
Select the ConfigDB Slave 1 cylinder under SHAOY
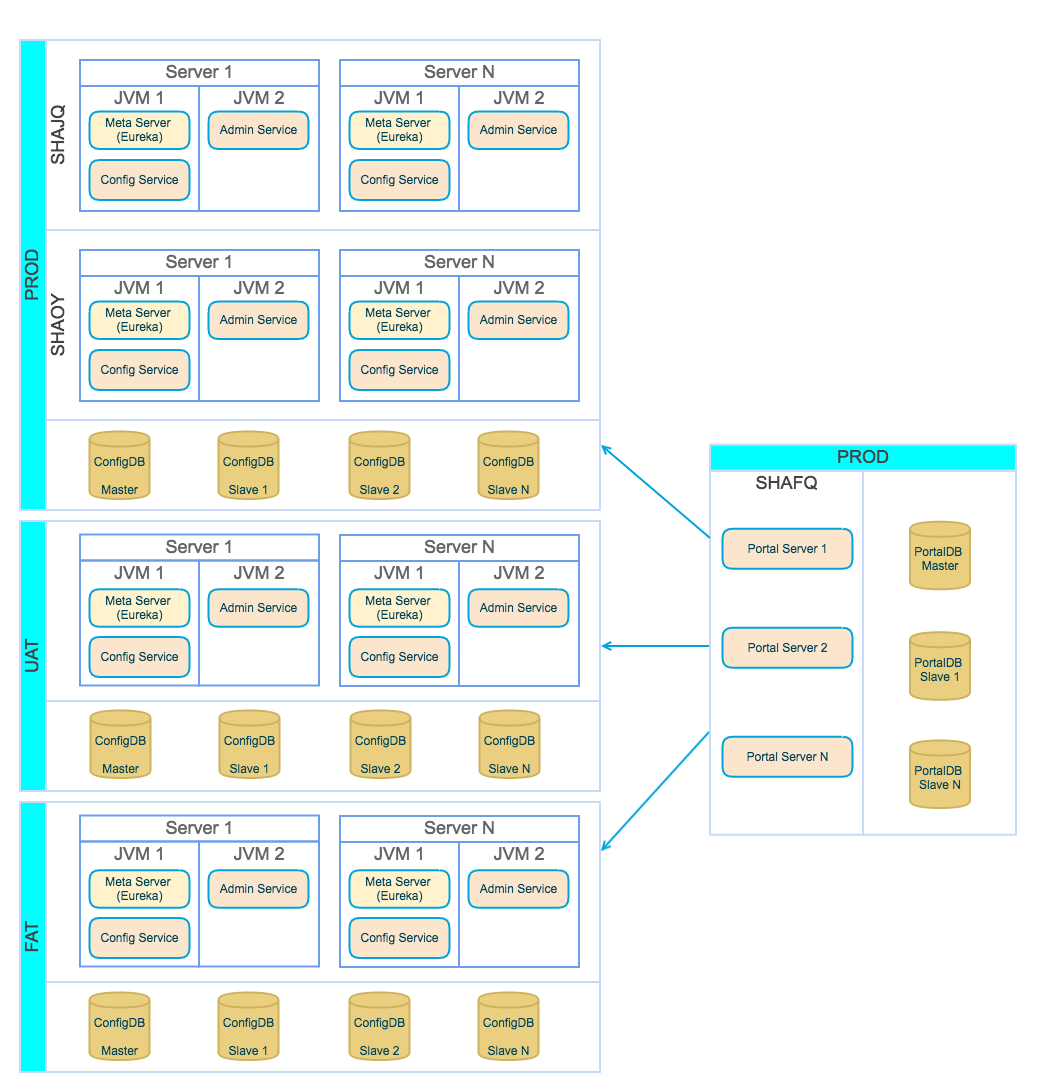point(248,464)
